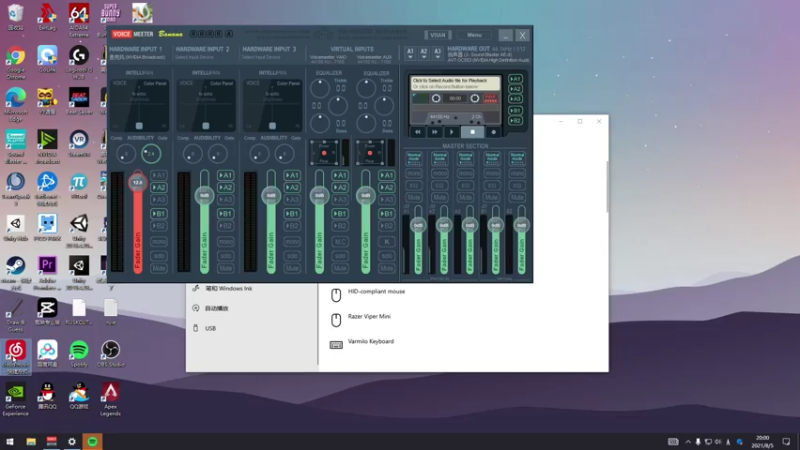Click the Hardware Input 2 fader knob
Screen dimensions: 800x450
pos(204,195)
